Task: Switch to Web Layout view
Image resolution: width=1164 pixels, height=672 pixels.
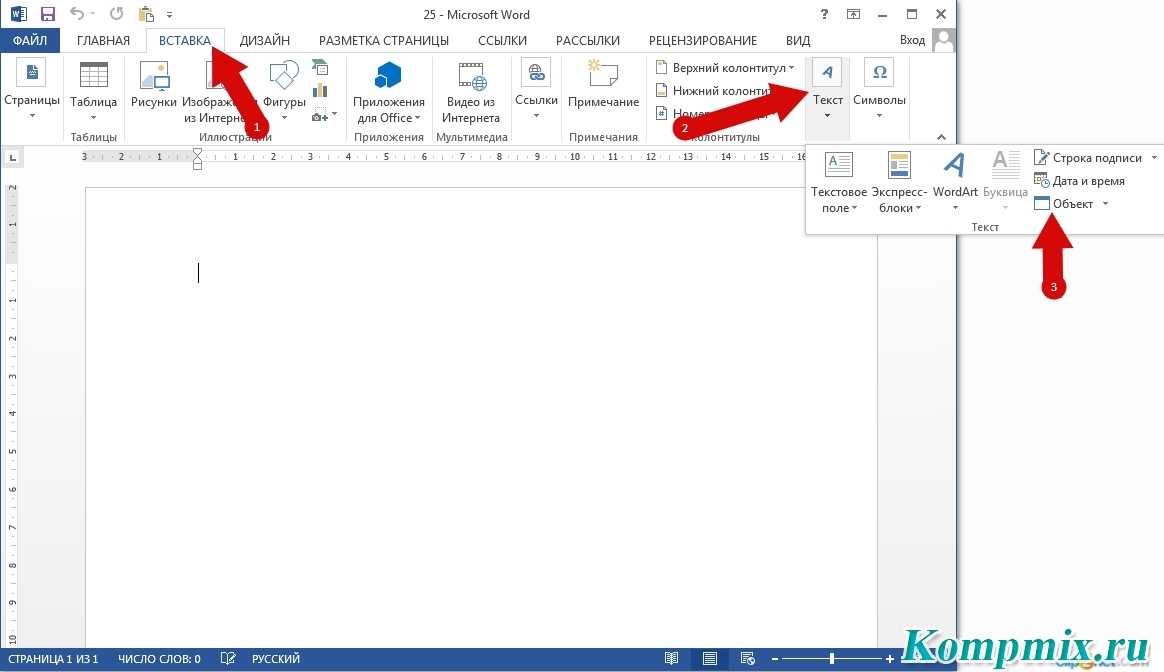Action: pyautogui.click(x=748, y=659)
